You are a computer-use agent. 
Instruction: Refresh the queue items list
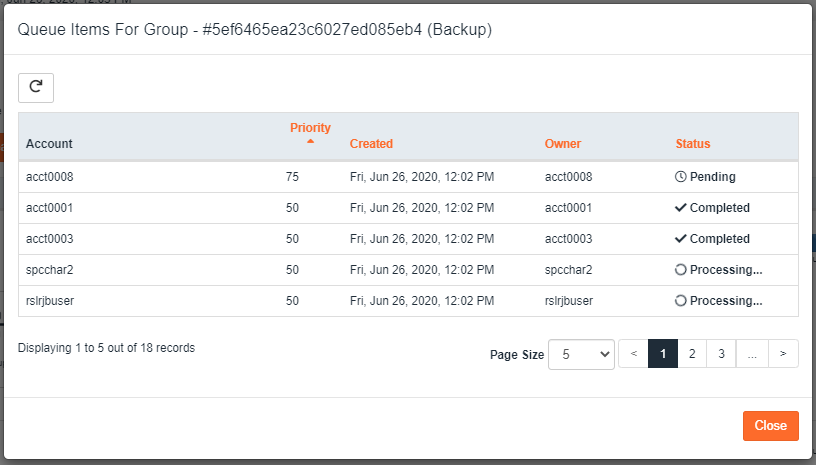pos(36,87)
